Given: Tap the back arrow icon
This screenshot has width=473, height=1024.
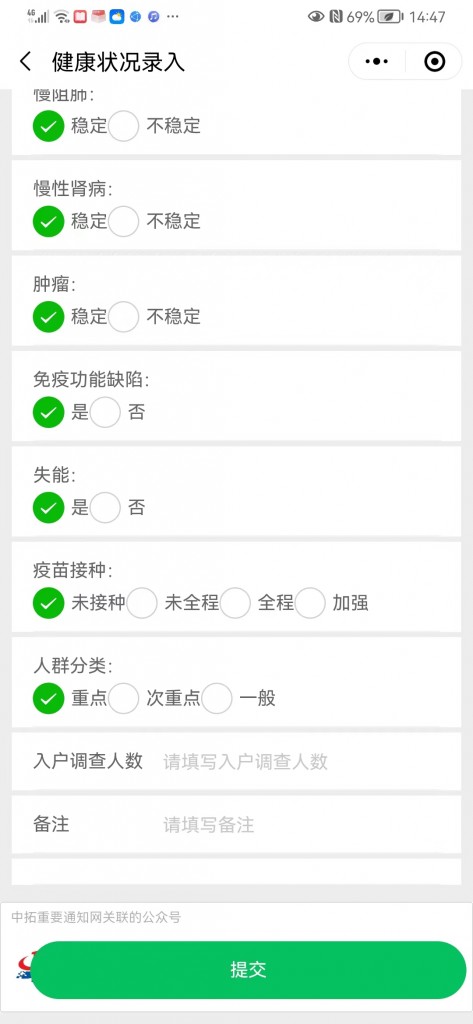Looking at the screenshot, I should click(25, 62).
